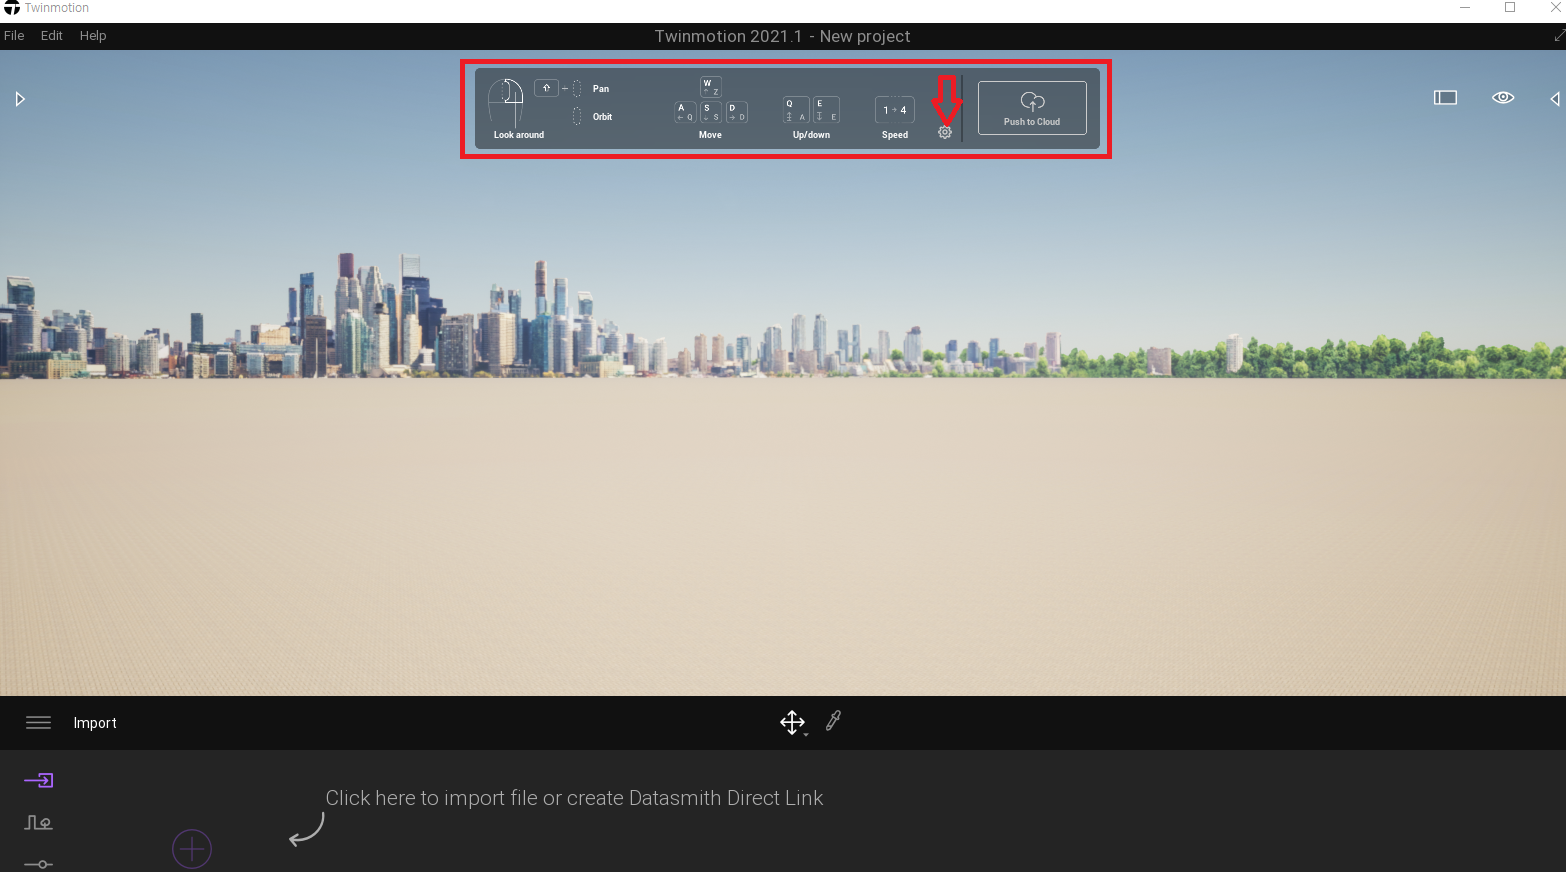The height and width of the screenshot is (872, 1566).
Task: Open the File menu
Action: click(x=14, y=35)
